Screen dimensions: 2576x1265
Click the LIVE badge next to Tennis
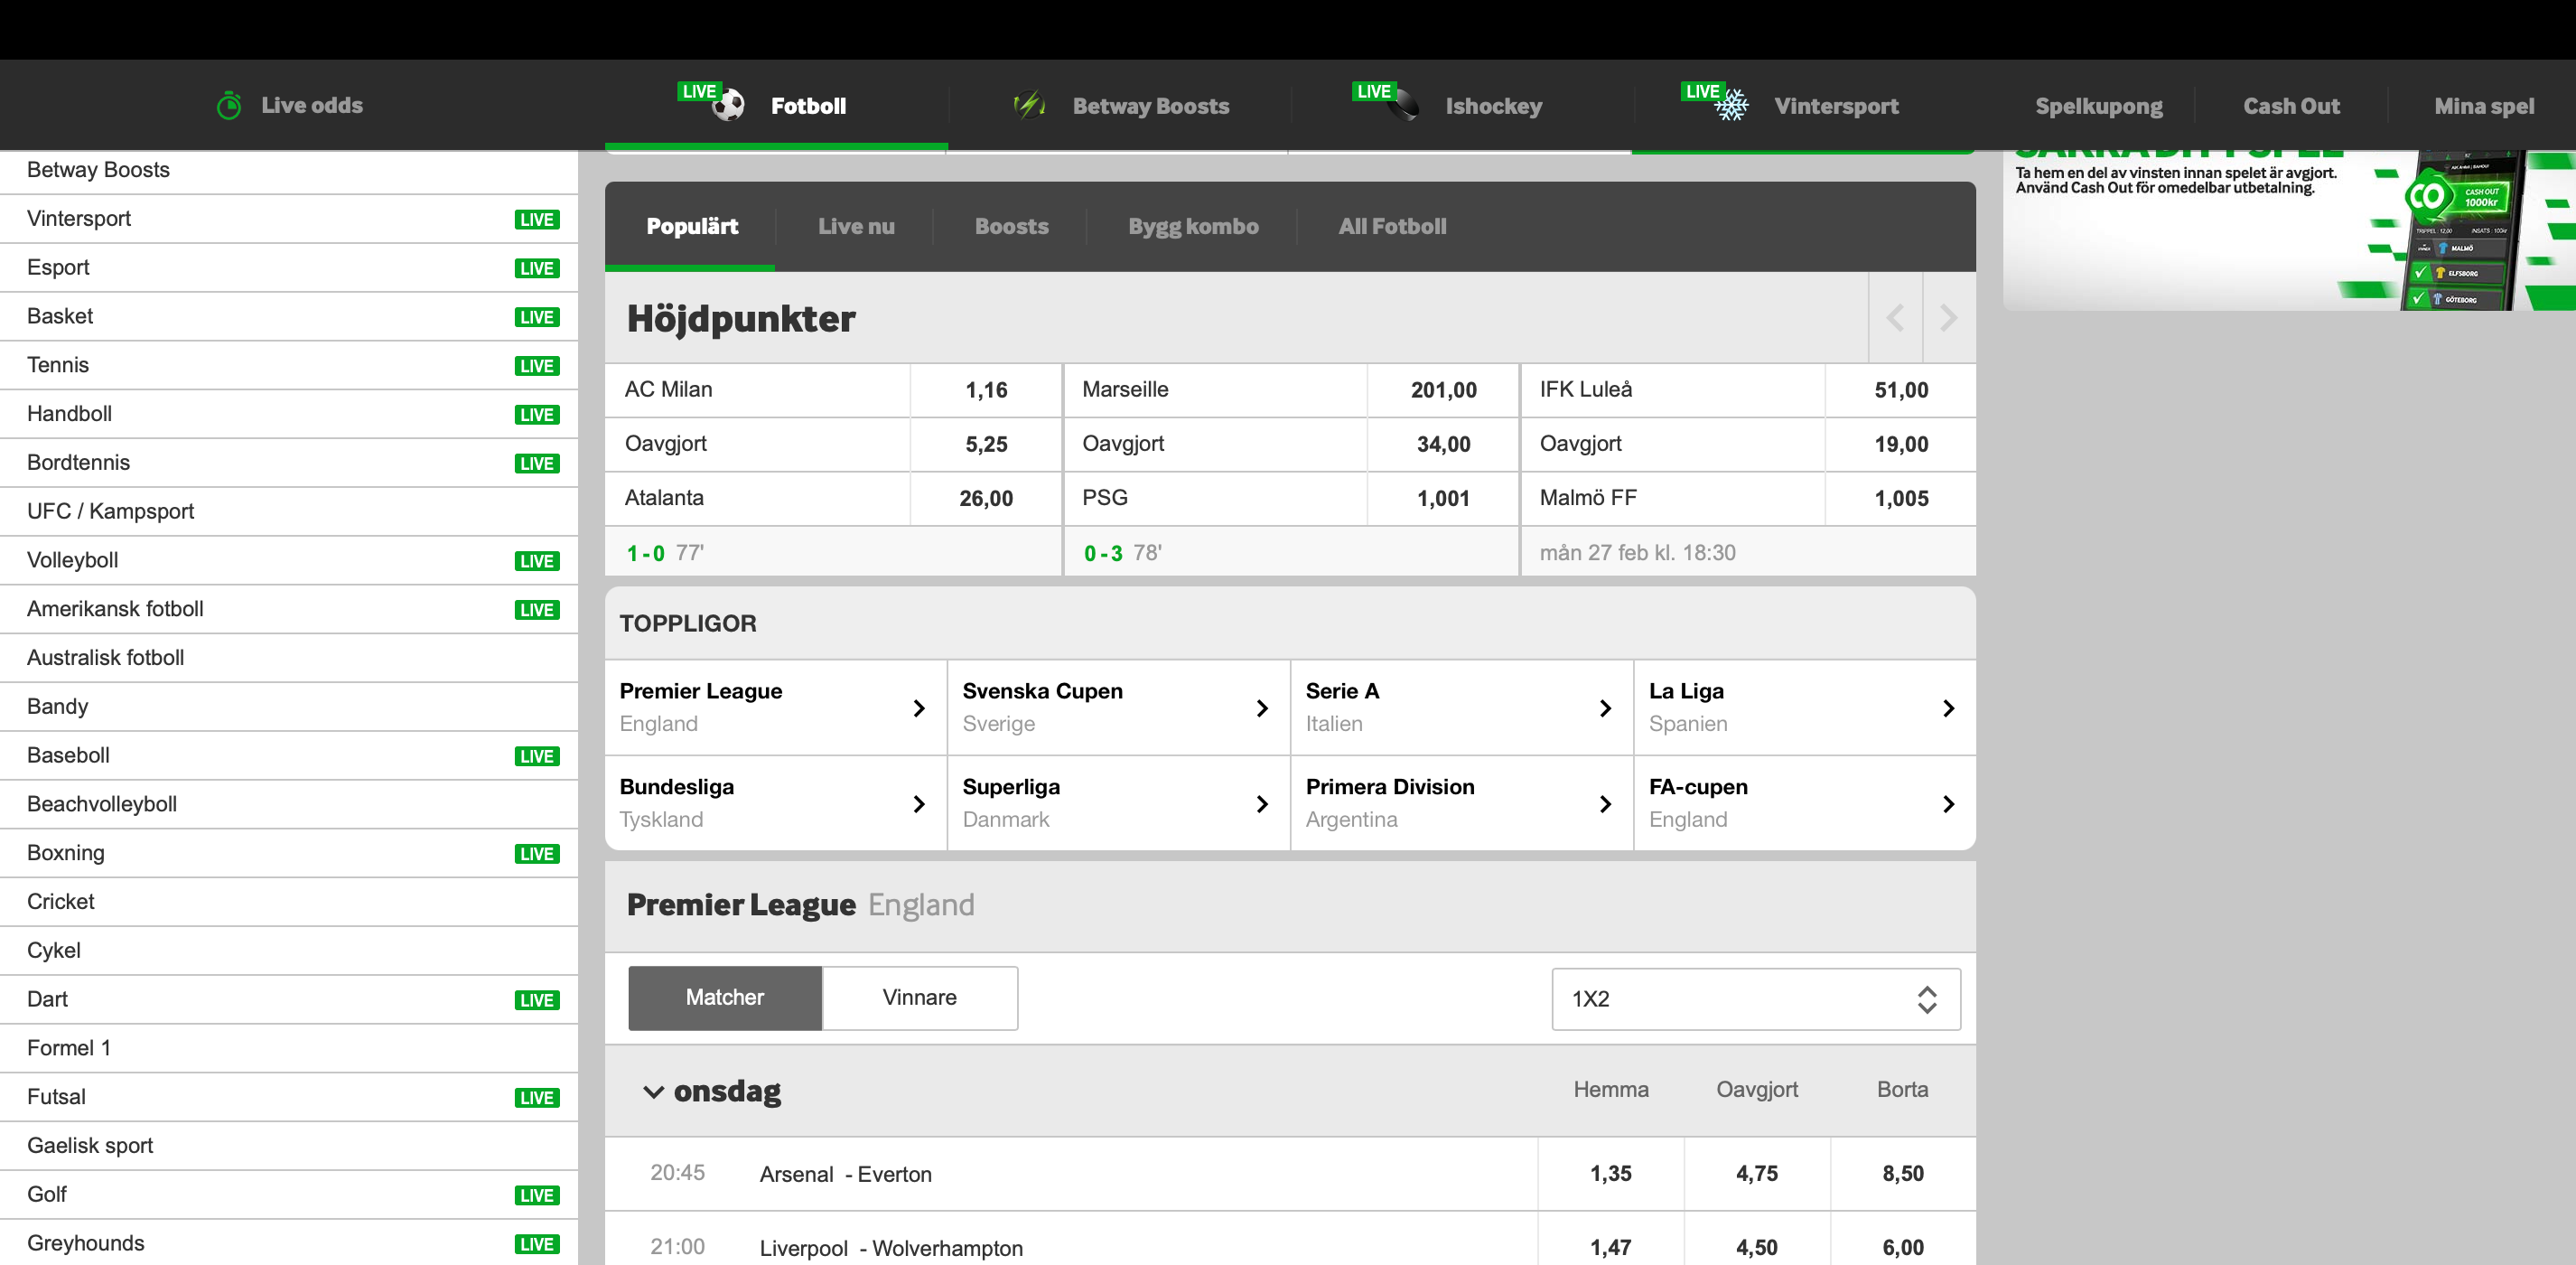click(x=537, y=366)
